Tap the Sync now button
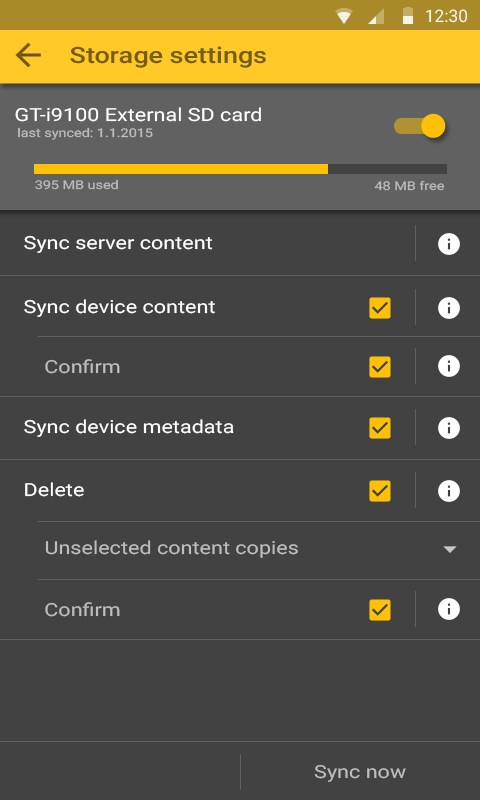This screenshot has height=800, width=480. 360,771
